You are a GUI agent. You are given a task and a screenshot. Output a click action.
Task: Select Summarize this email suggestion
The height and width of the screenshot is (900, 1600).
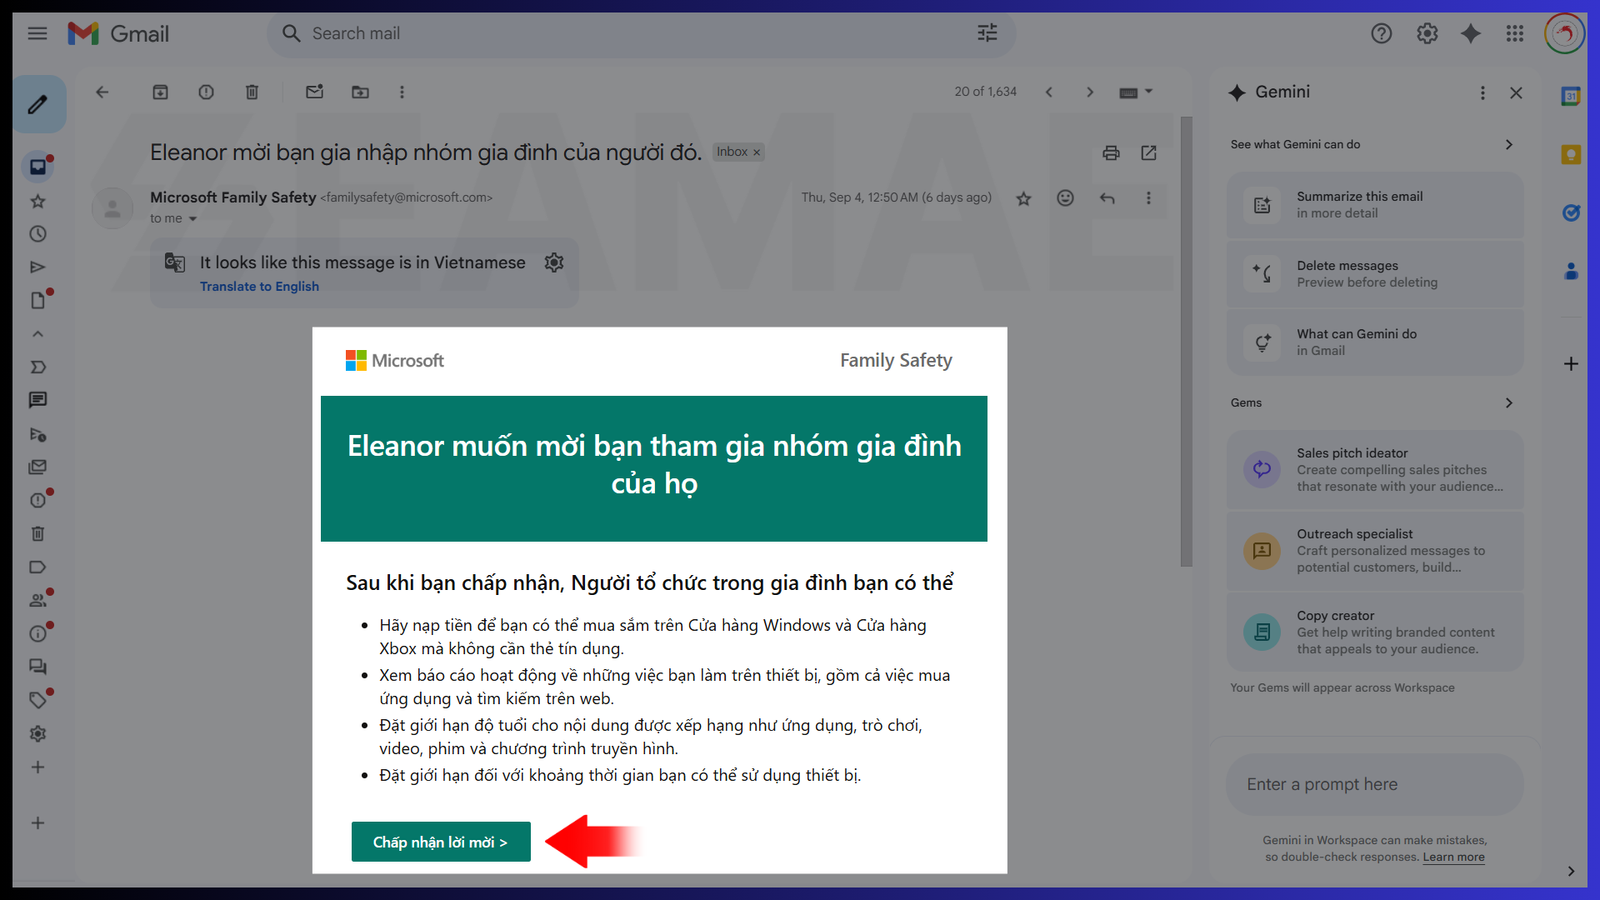coord(1375,205)
